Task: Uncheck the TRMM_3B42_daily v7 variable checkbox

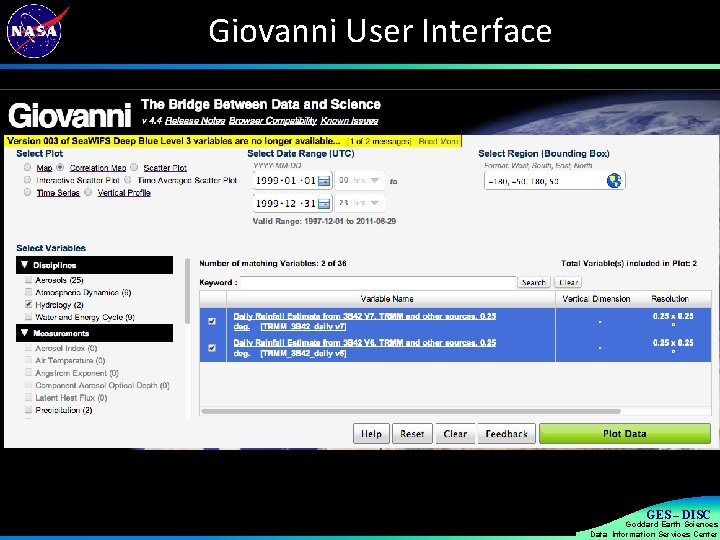Action: tap(212, 321)
